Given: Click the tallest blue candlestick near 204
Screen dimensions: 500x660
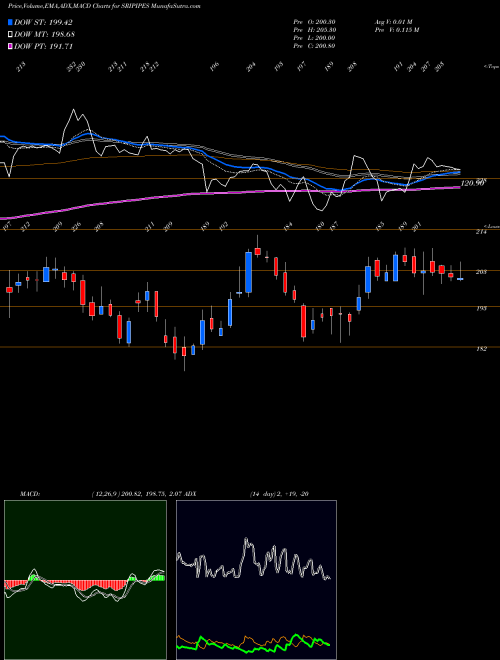Looking at the screenshot, I should (x=249, y=272).
